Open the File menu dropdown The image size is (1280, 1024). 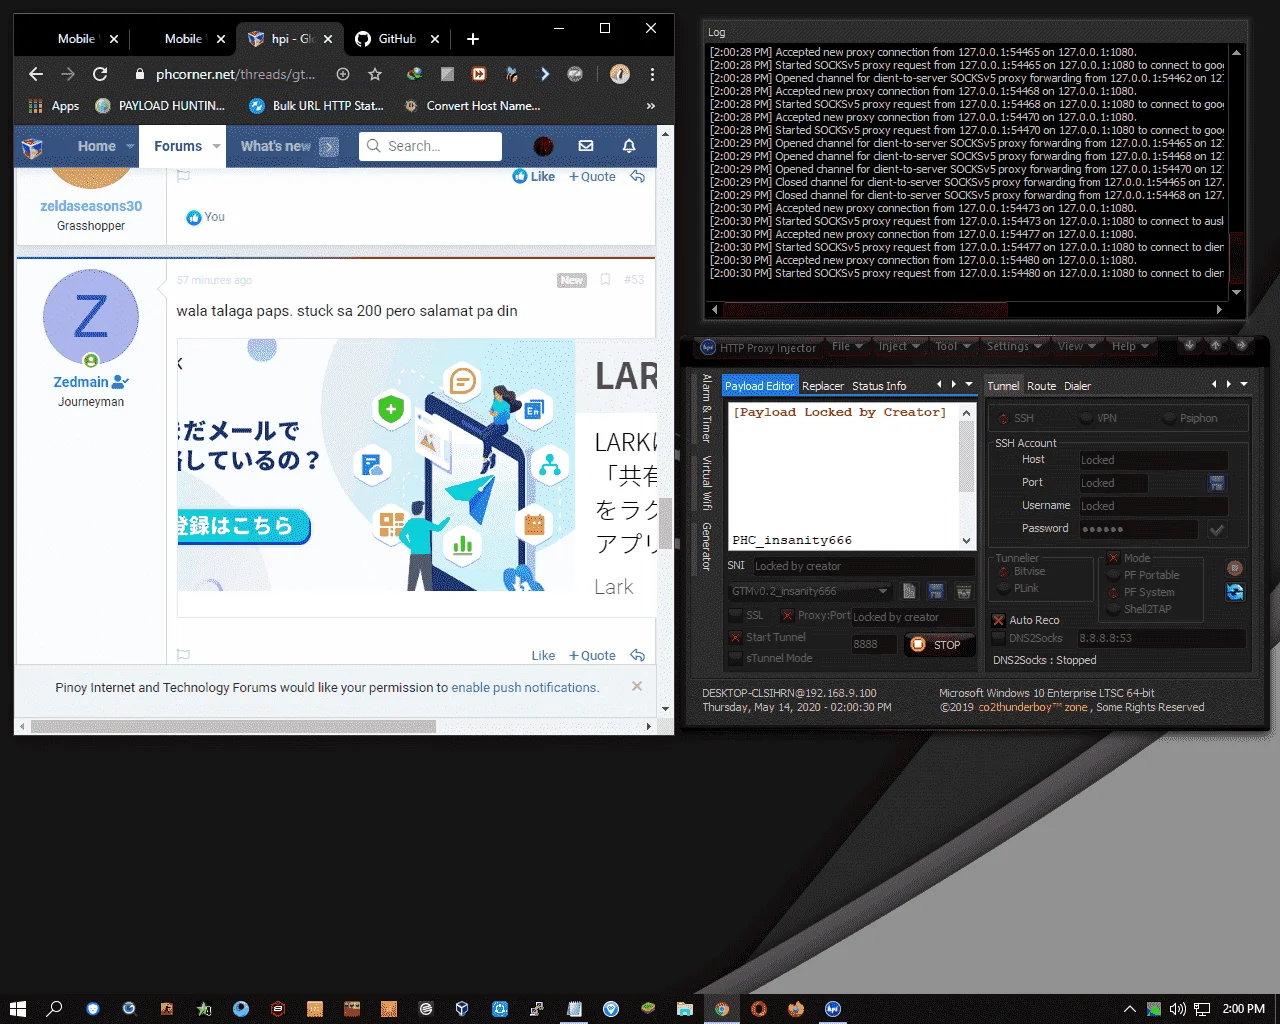847,346
